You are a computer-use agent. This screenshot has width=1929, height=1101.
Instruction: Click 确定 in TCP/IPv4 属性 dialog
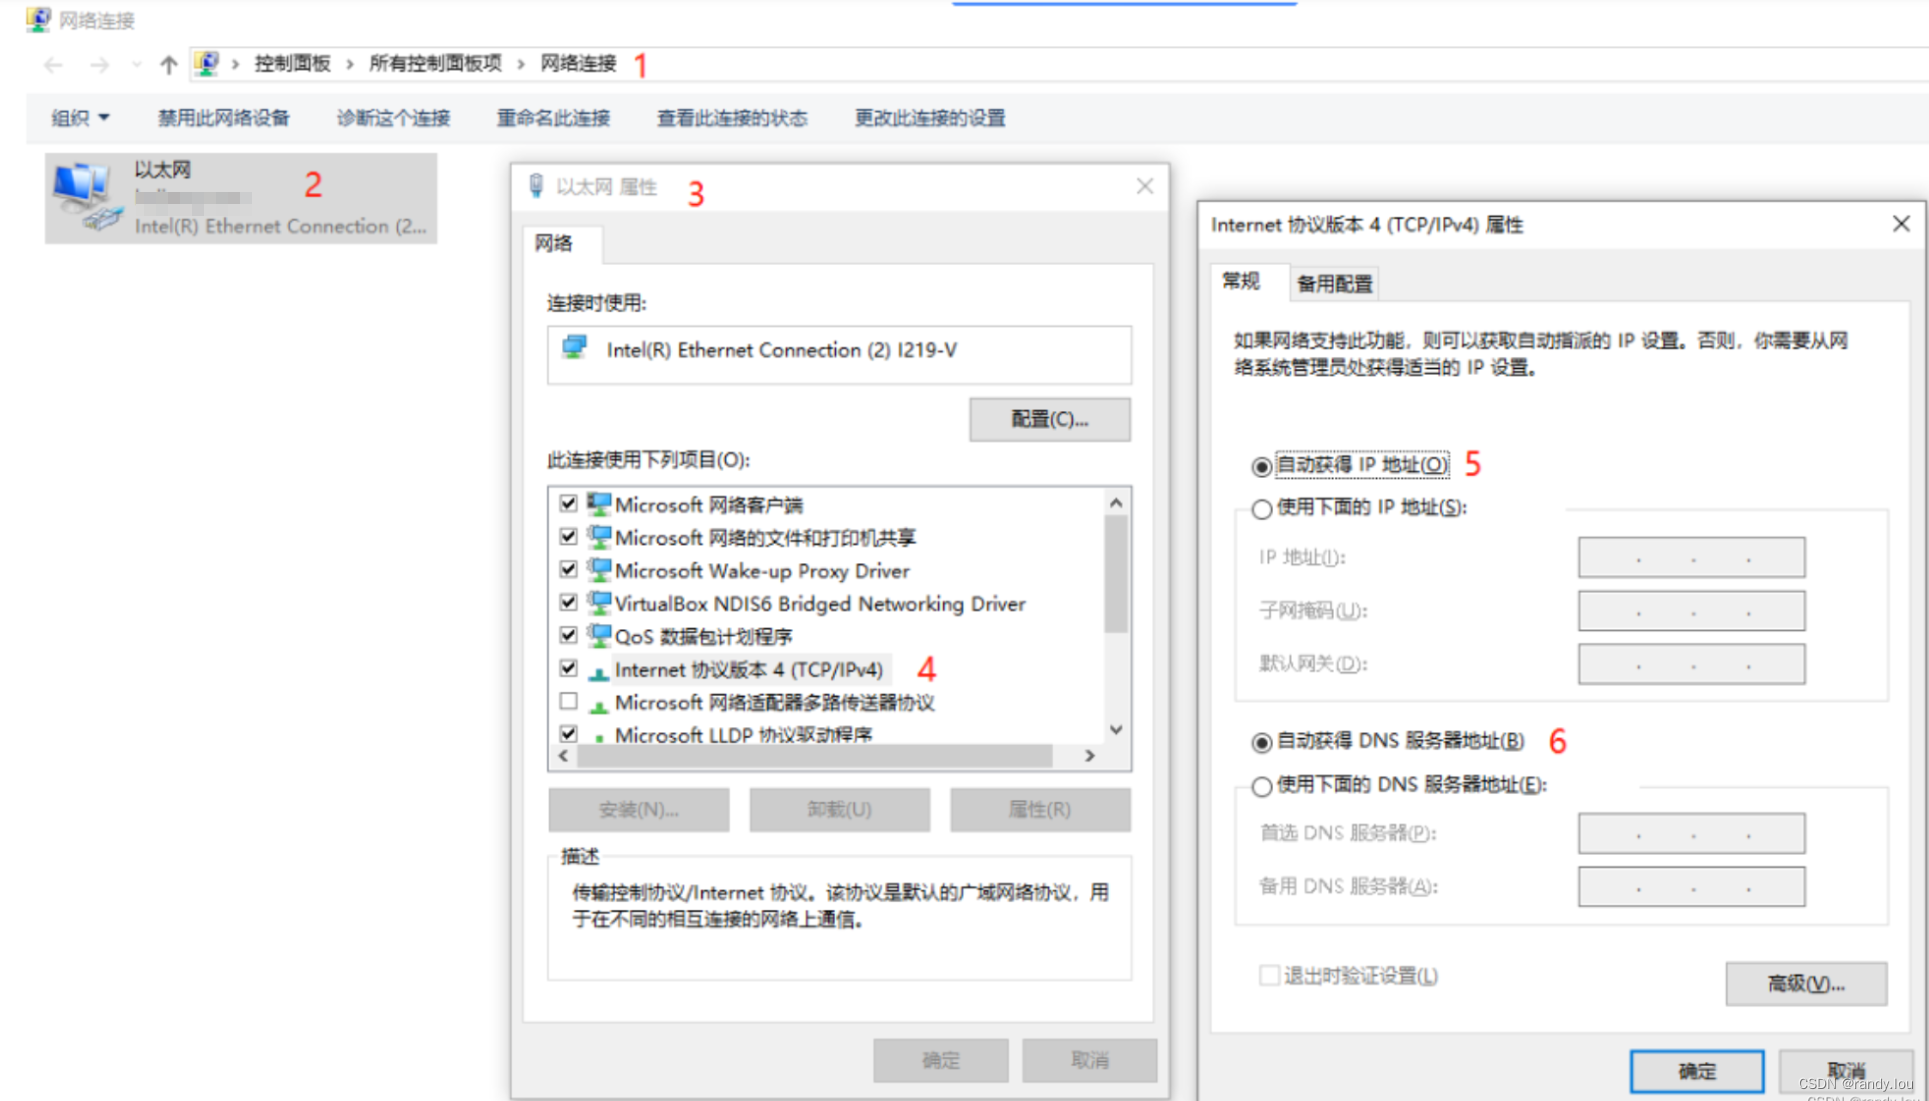pyautogui.click(x=1697, y=1071)
